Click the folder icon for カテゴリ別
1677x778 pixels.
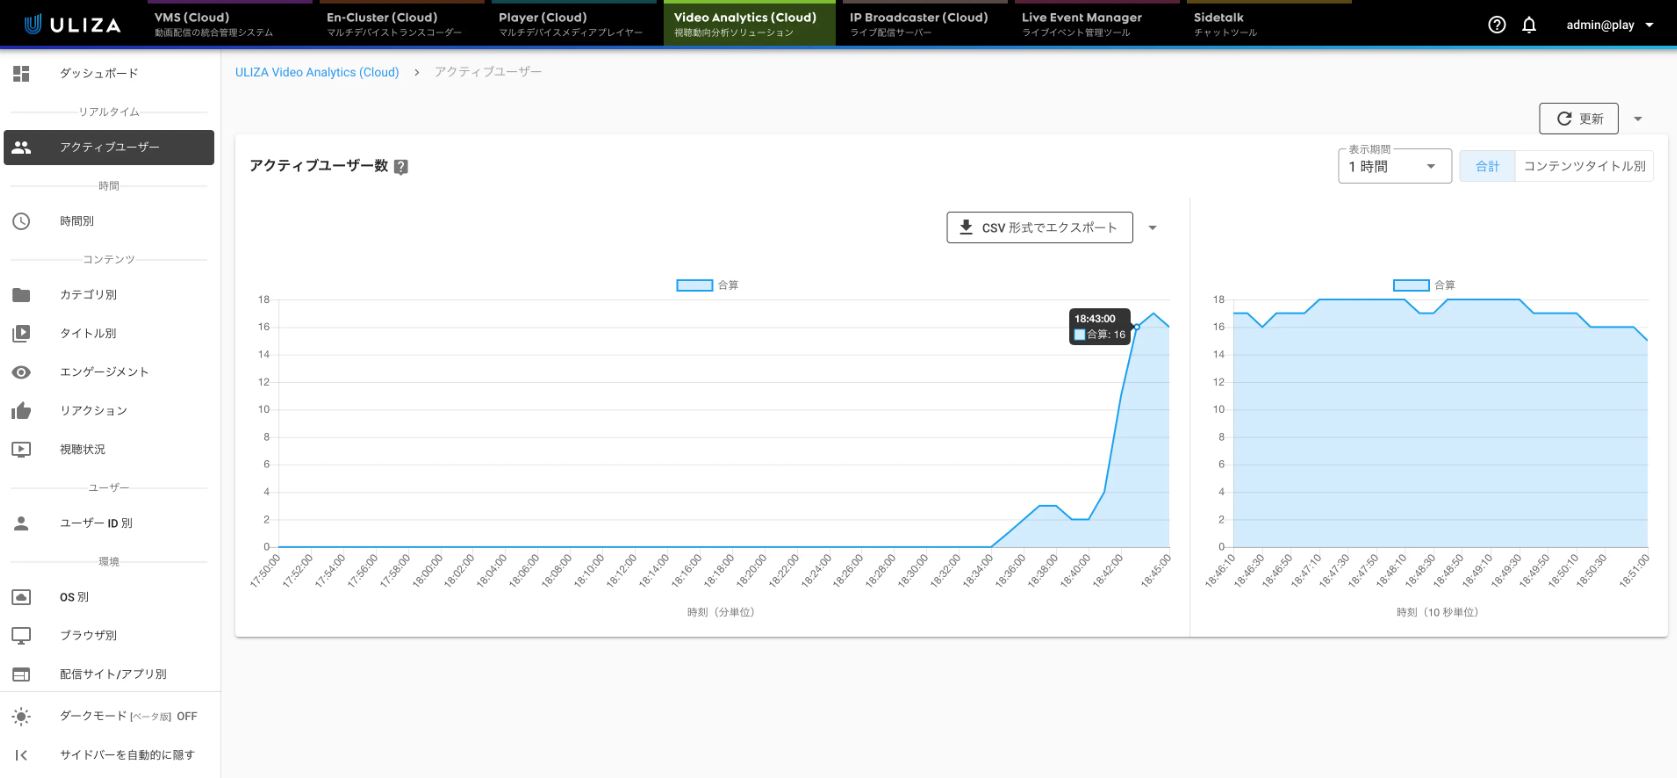click(x=21, y=295)
